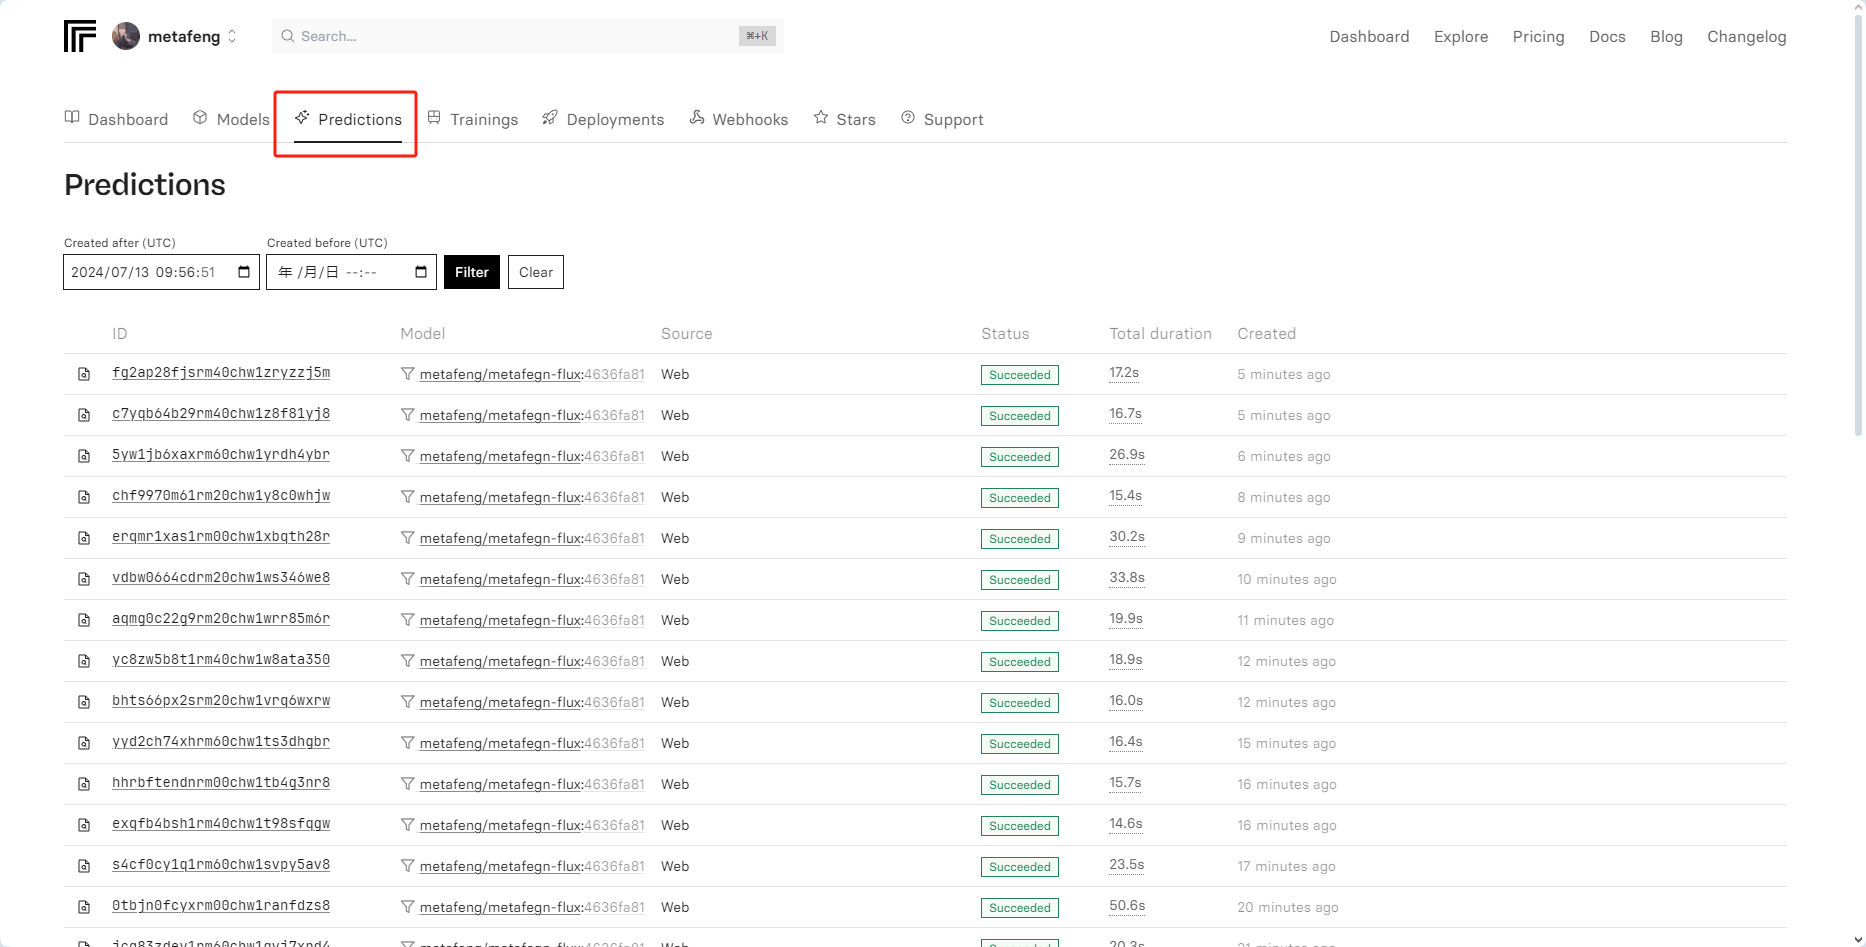Viewport: 1866px width, 947px height.
Task: Switch to the Dashboard tab
Action: 116,119
